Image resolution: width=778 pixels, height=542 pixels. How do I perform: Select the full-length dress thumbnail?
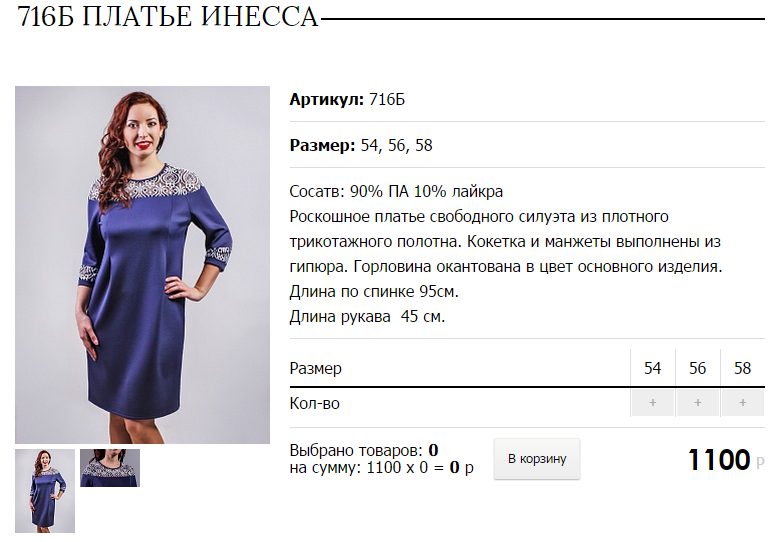(x=45, y=491)
